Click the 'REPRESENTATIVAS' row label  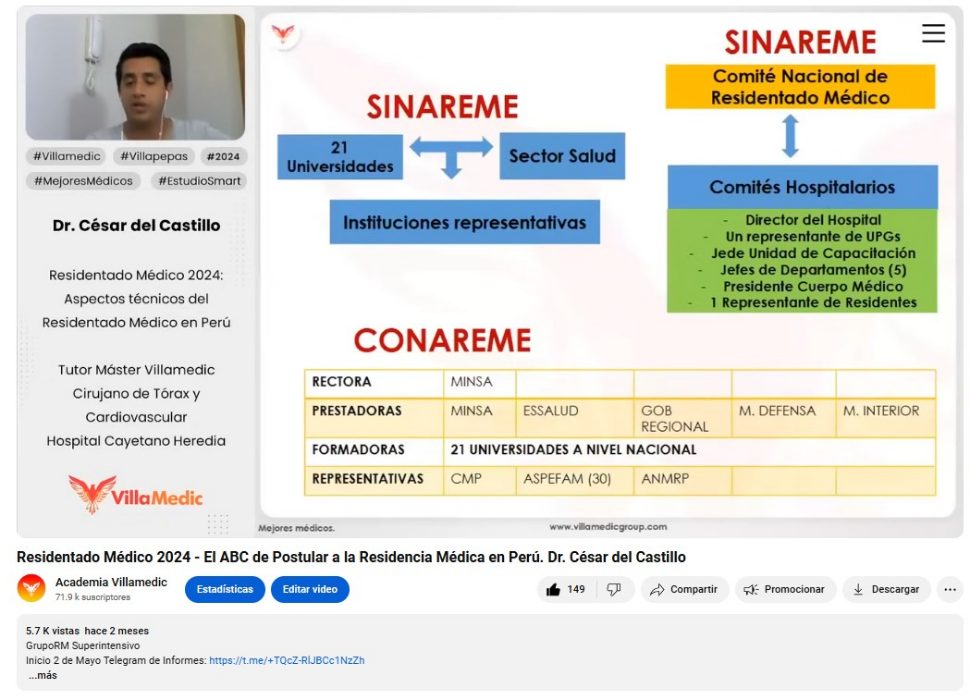(x=374, y=480)
